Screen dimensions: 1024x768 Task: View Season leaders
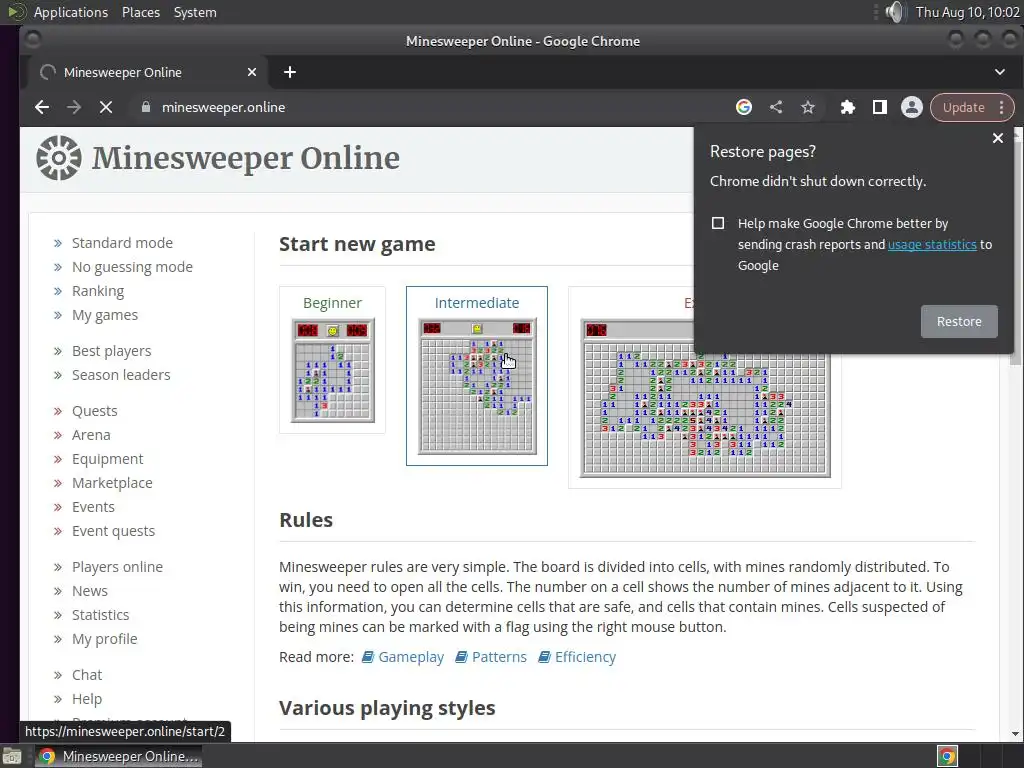click(x=121, y=375)
